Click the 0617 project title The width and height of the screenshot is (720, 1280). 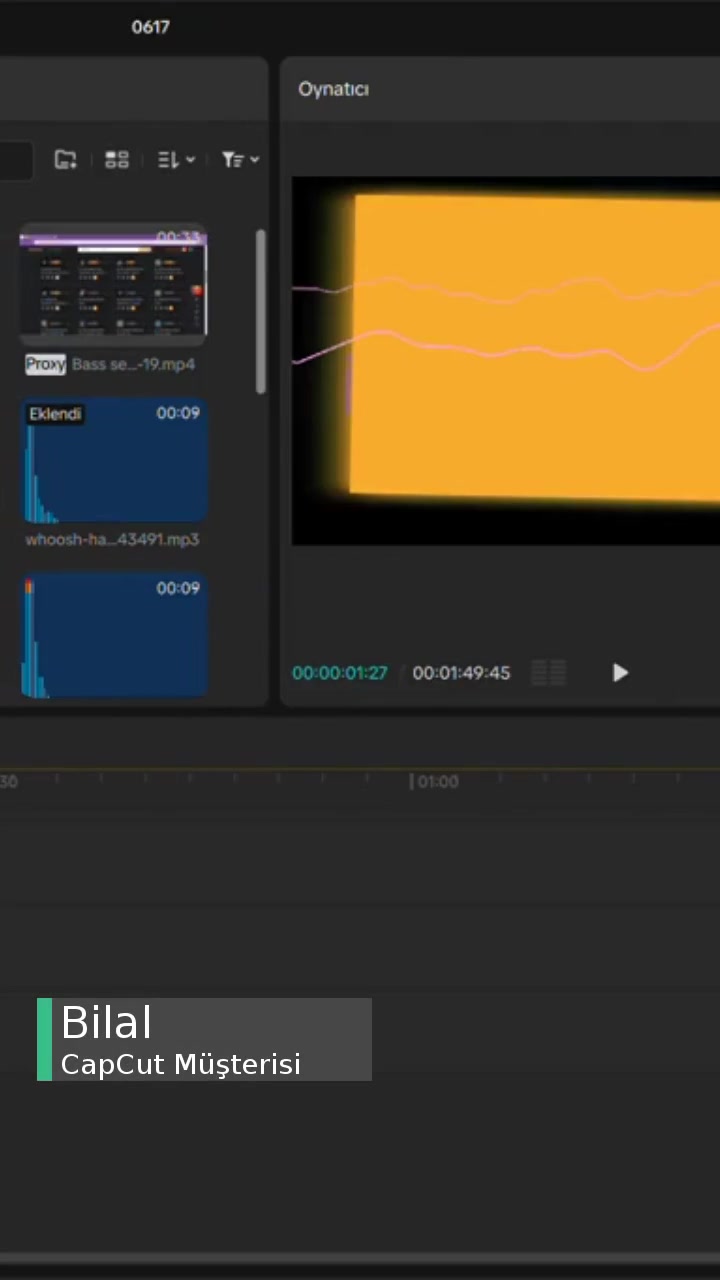(150, 27)
